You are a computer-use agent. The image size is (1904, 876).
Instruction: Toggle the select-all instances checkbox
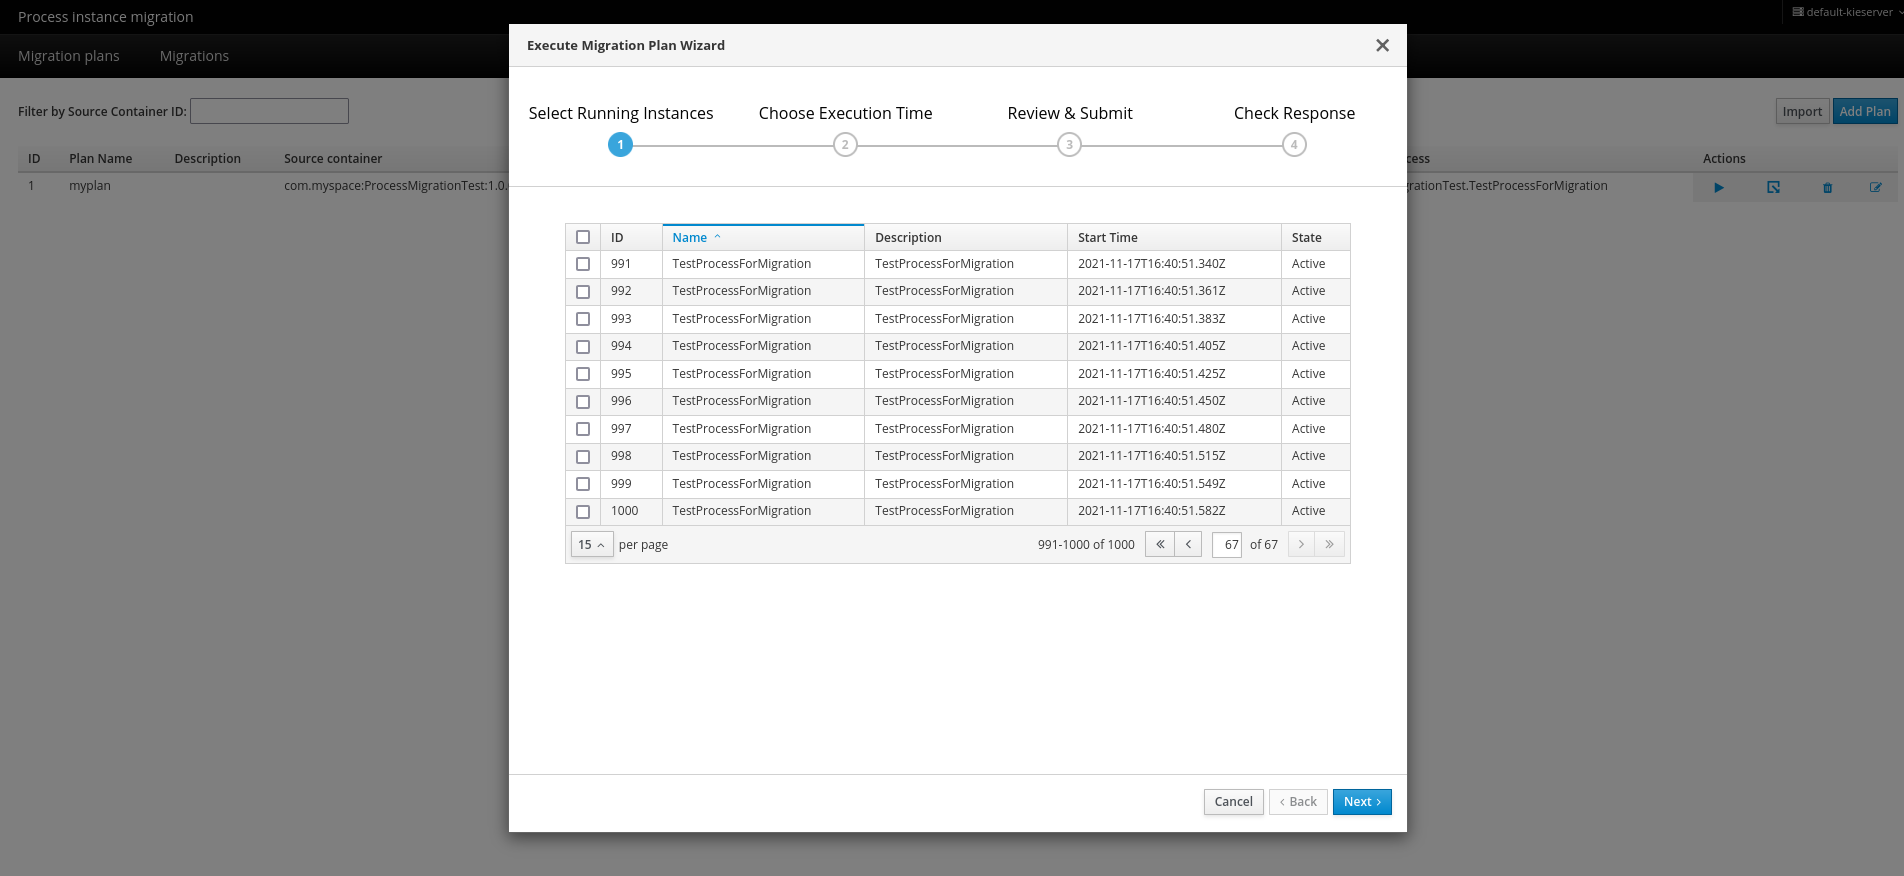coord(583,237)
